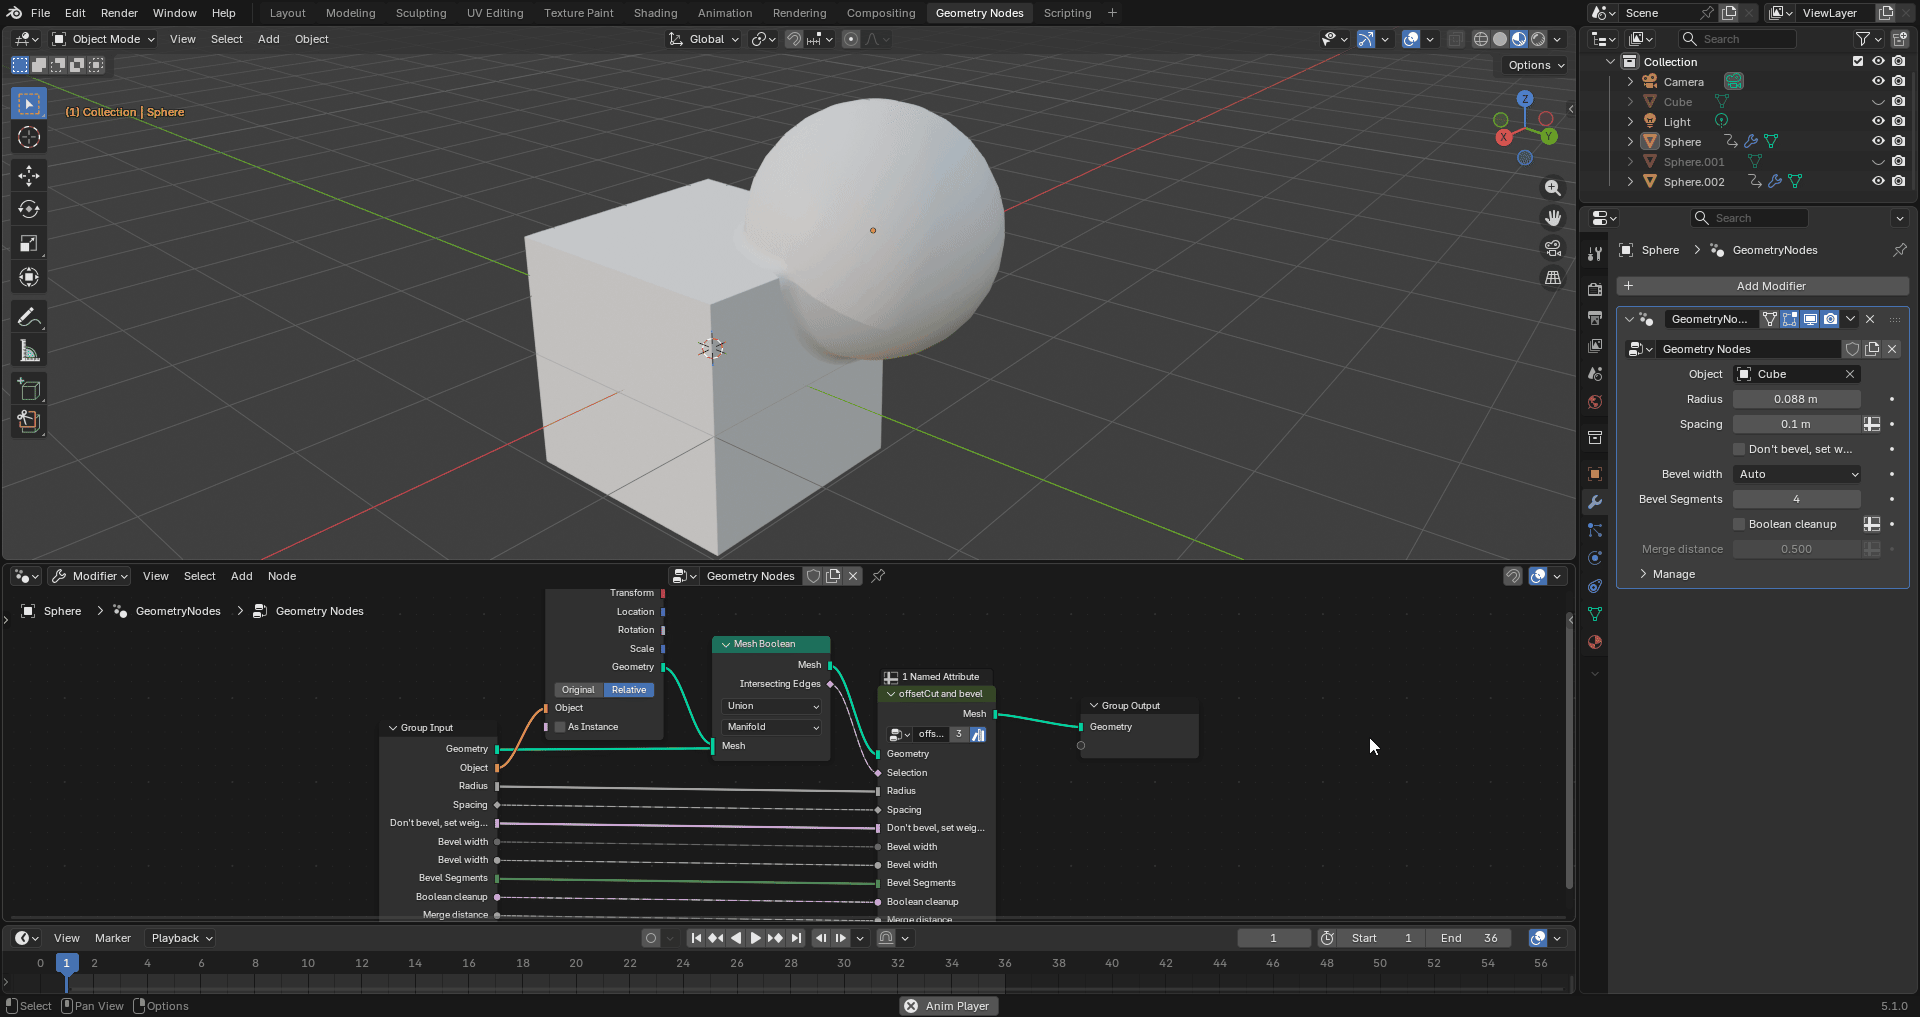Activate the Scale tool
1920x1017 pixels.
tap(29, 244)
